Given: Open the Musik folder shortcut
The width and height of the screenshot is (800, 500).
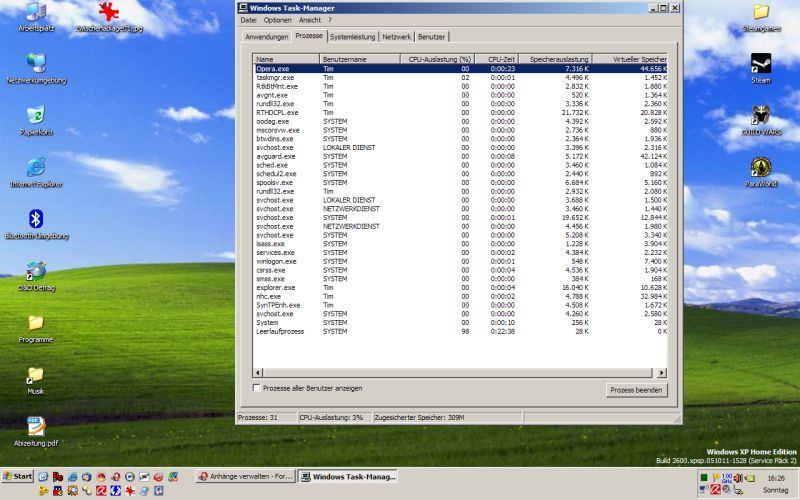Looking at the screenshot, I should coord(36,381).
